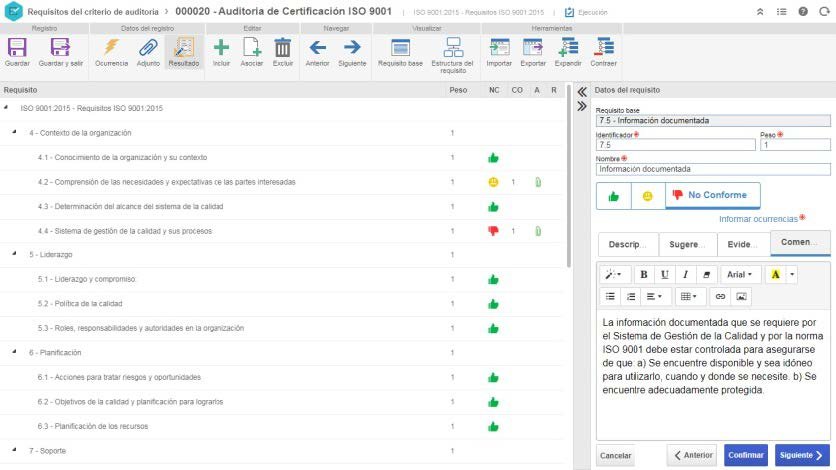
Task: Click the Nombre input field
Action: tap(713, 169)
